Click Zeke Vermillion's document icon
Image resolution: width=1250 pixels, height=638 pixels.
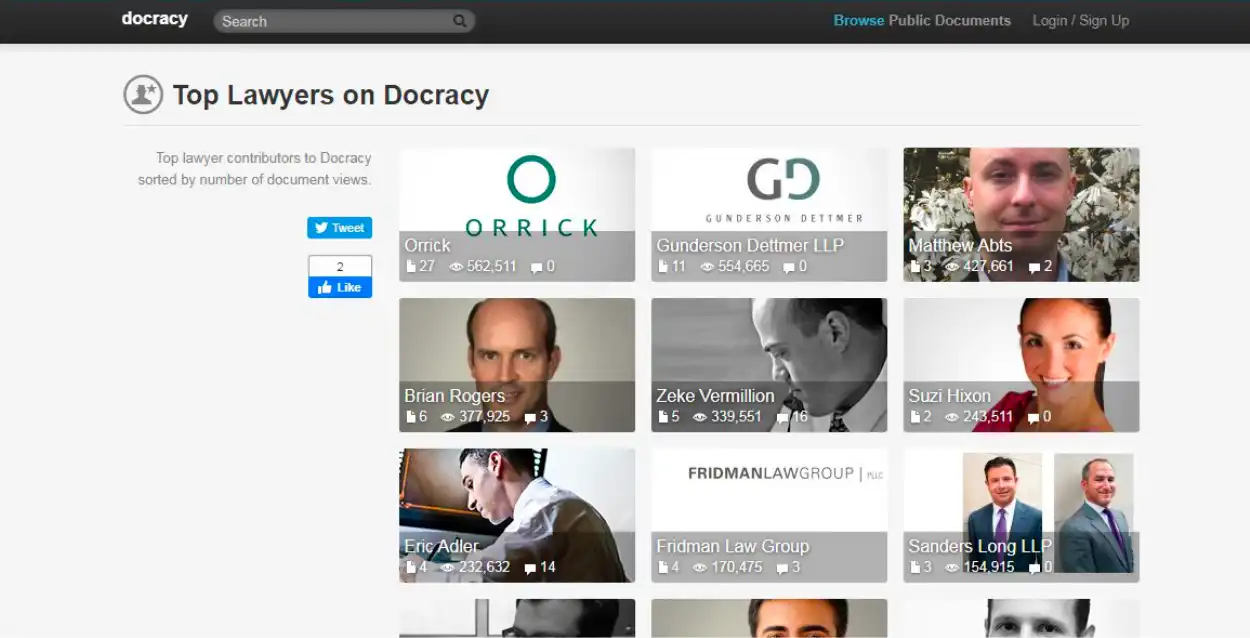[x=662, y=417]
